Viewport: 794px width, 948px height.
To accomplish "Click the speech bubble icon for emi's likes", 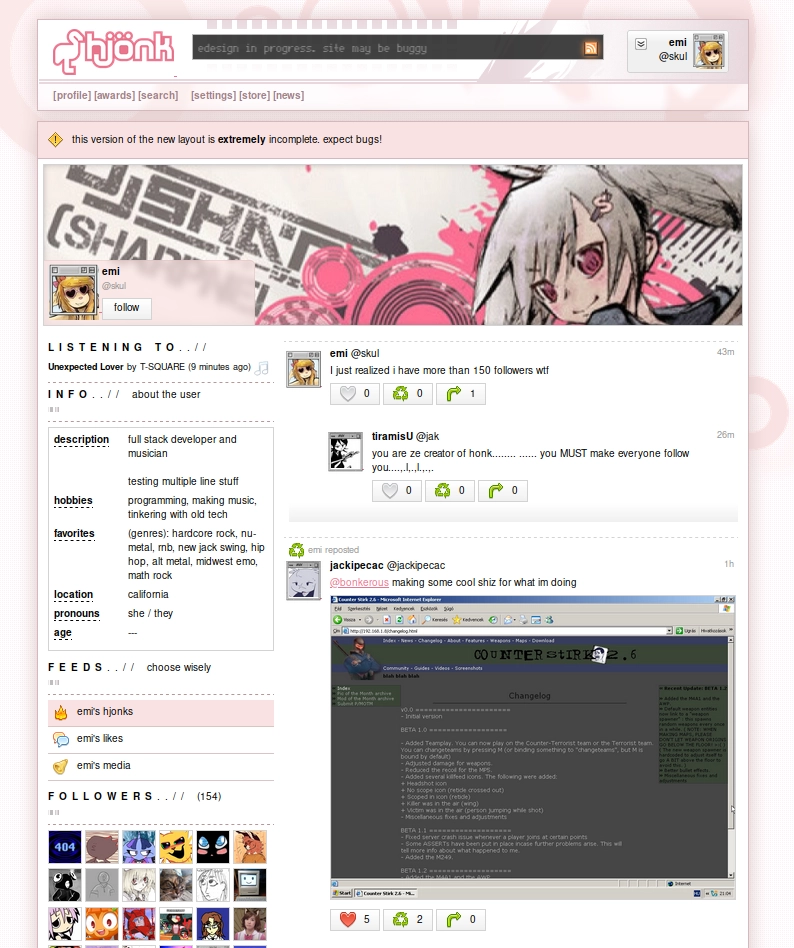I will click(60, 739).
